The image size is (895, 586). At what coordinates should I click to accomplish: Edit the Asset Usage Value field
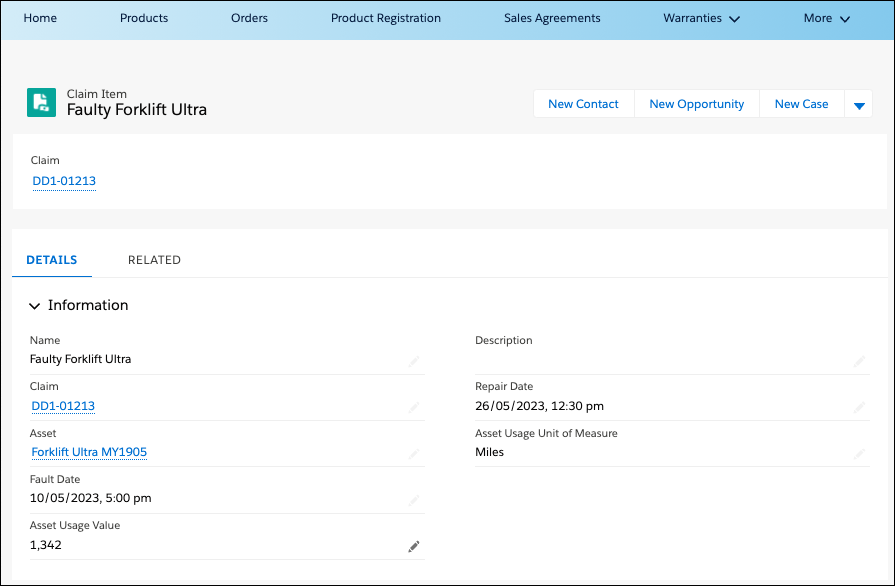(x=414, y=546)
